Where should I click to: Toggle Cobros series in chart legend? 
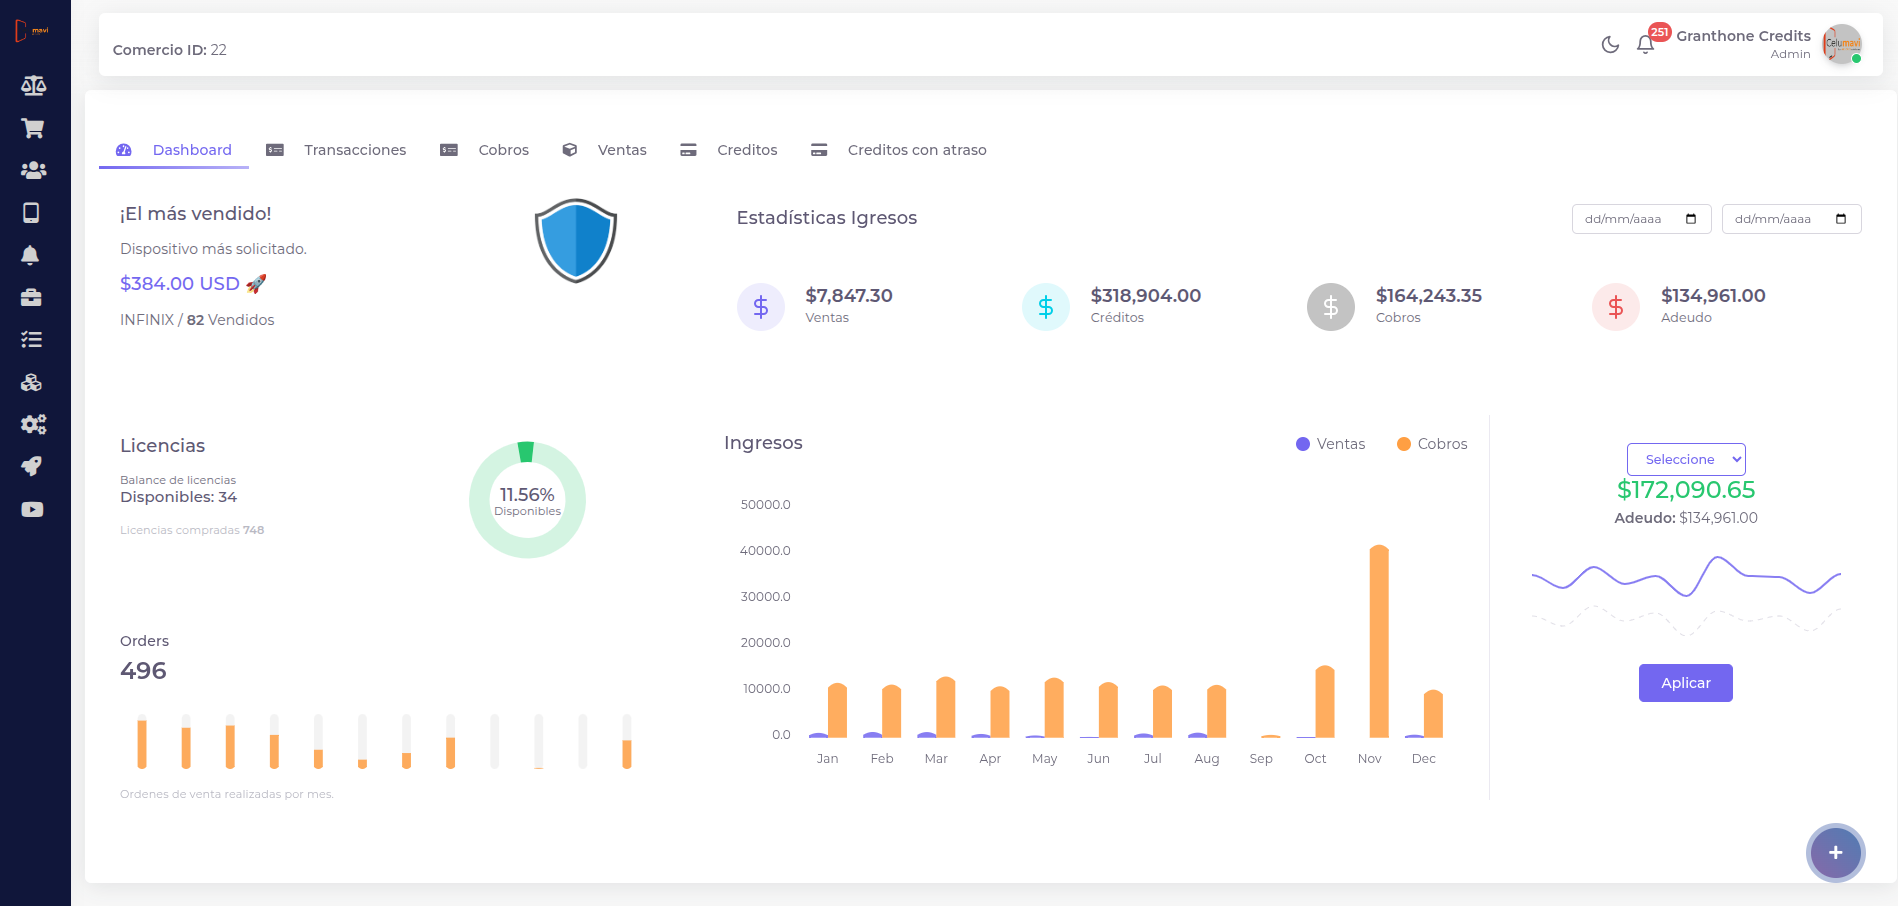1432,444
